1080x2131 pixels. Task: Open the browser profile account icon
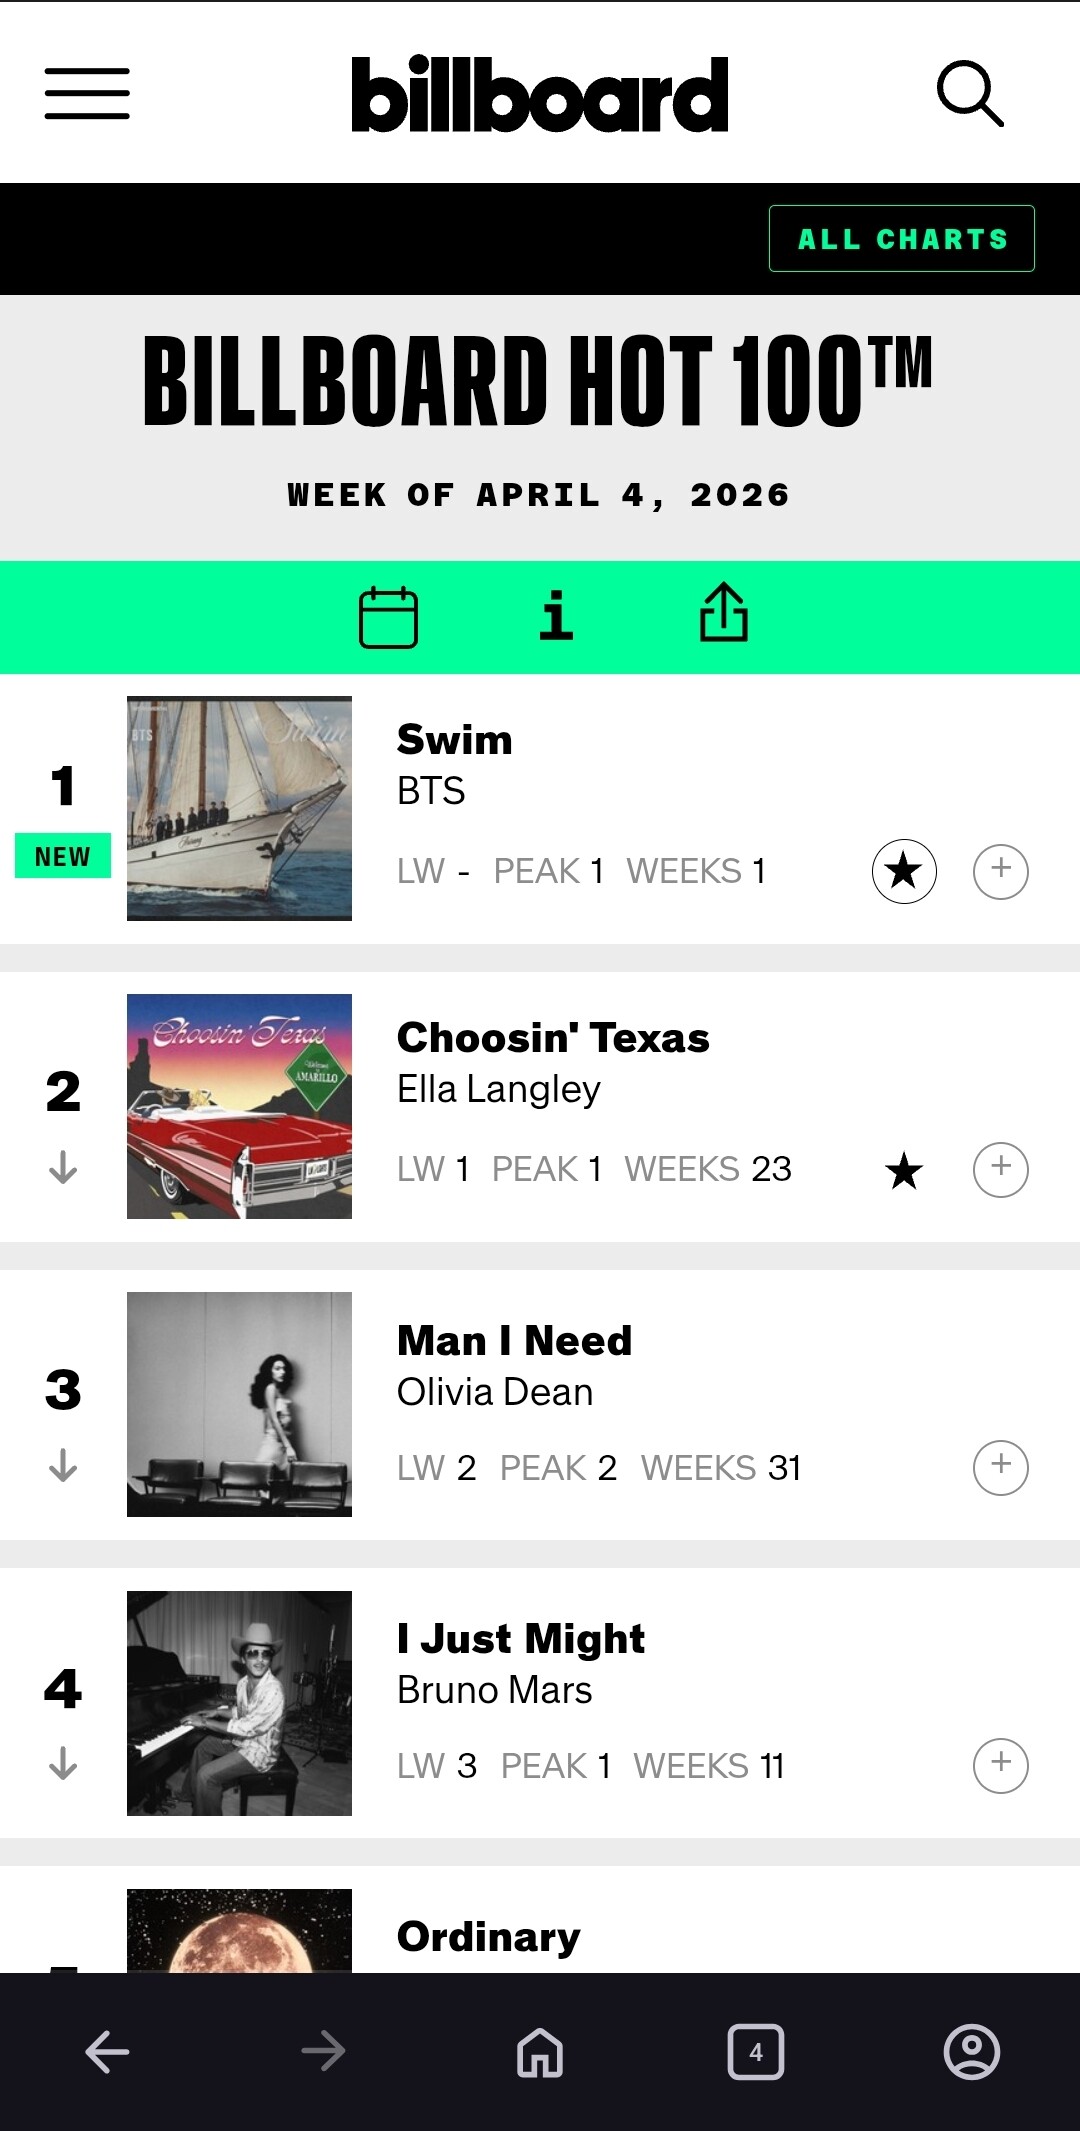971,2053
